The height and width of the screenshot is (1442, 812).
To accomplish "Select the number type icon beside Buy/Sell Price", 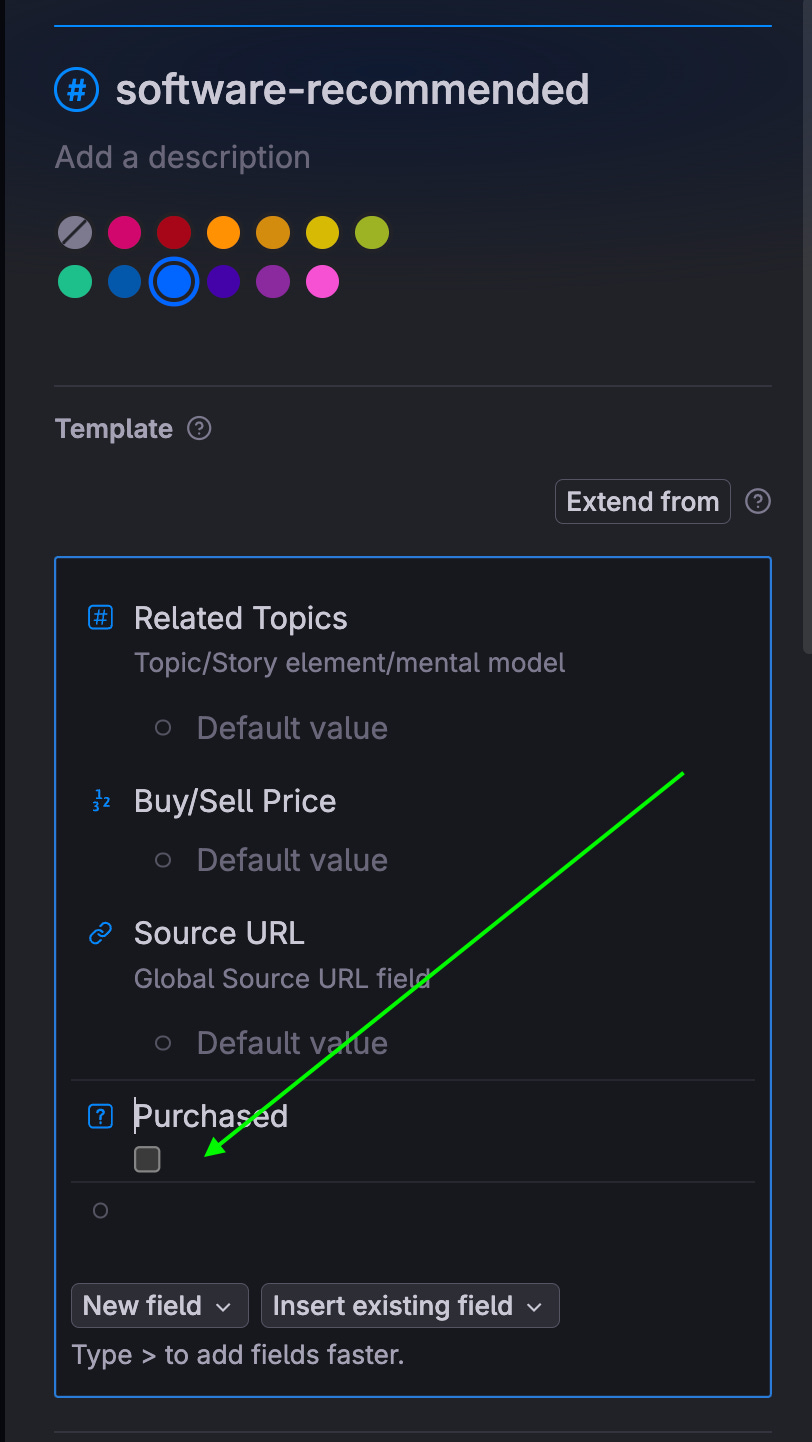I will [x=100, y=800].
